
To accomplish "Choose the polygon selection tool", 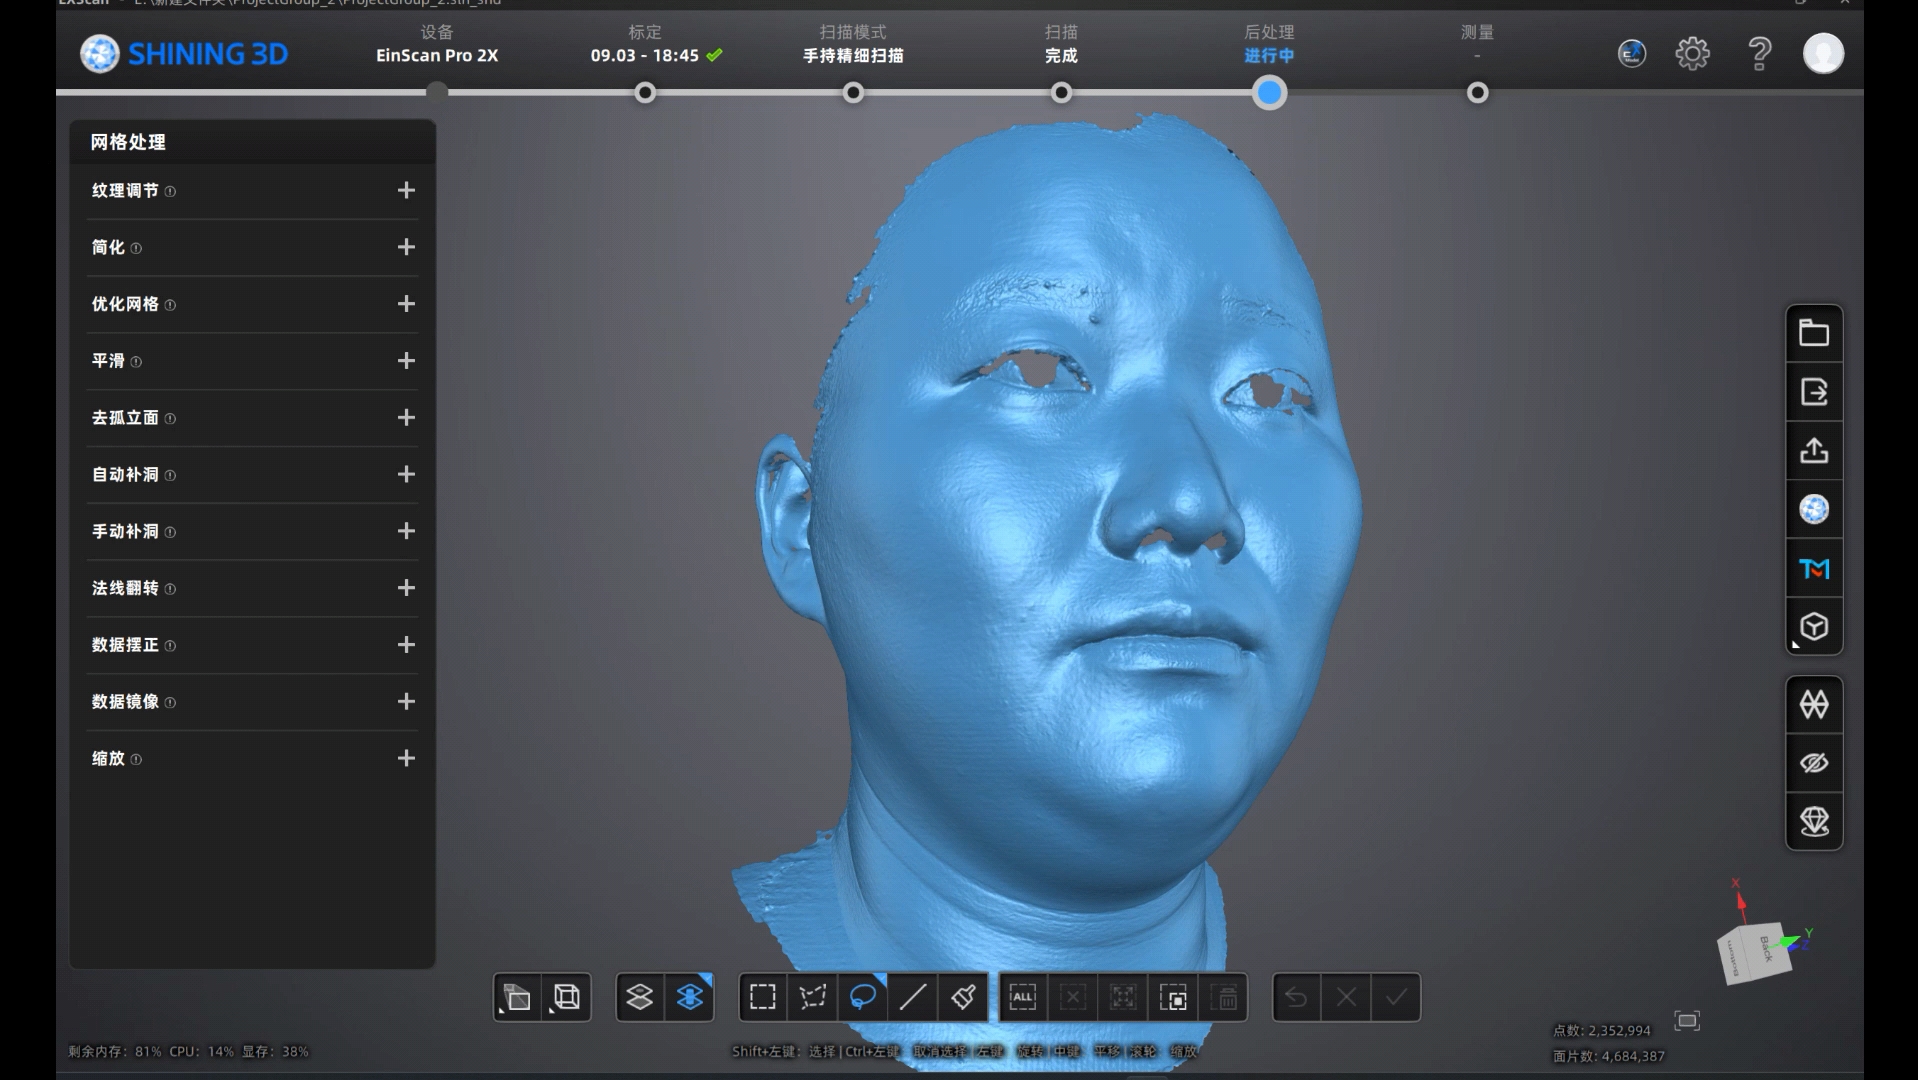I will [812, 997].
